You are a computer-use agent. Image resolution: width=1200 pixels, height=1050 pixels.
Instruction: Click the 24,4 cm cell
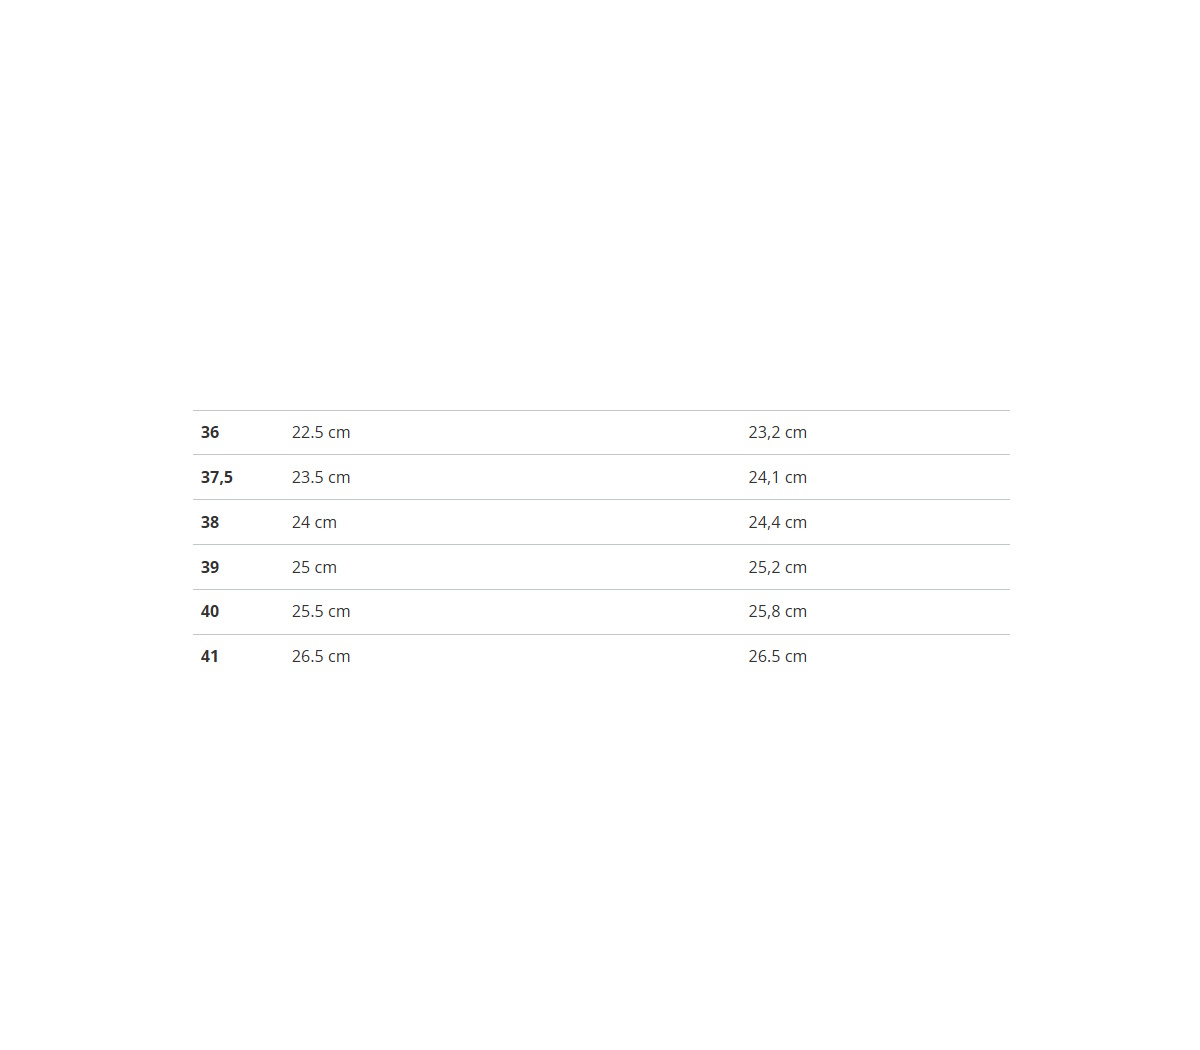(777, 523)
